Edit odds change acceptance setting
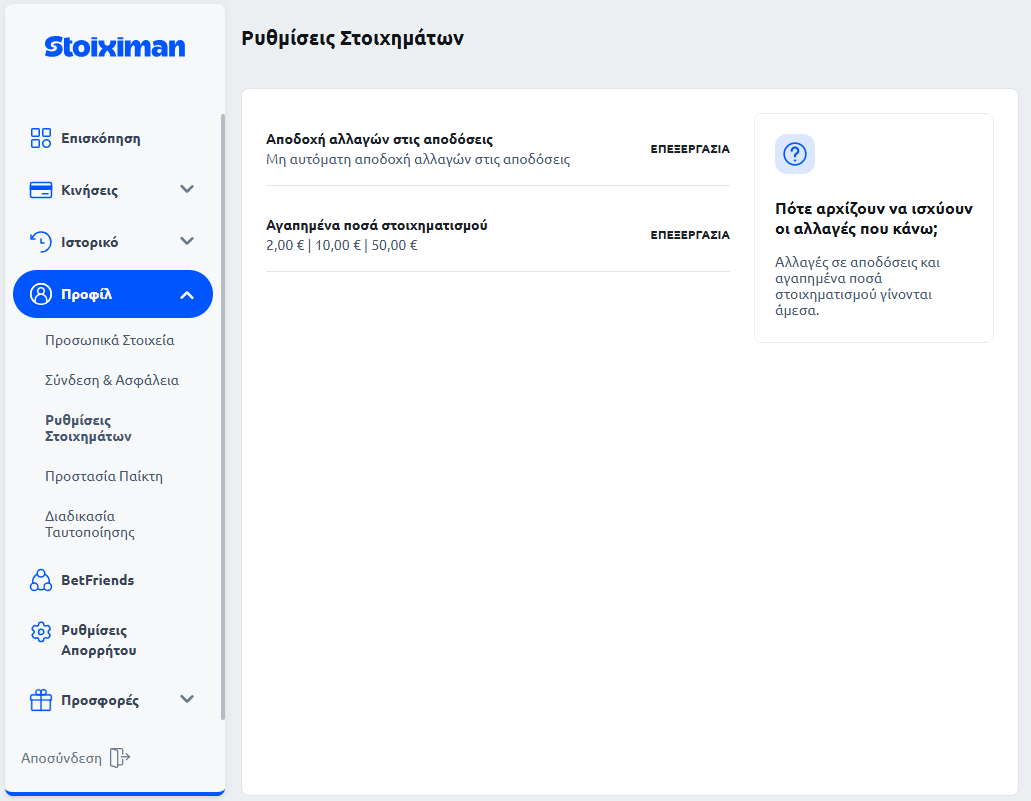 [690, 149]
